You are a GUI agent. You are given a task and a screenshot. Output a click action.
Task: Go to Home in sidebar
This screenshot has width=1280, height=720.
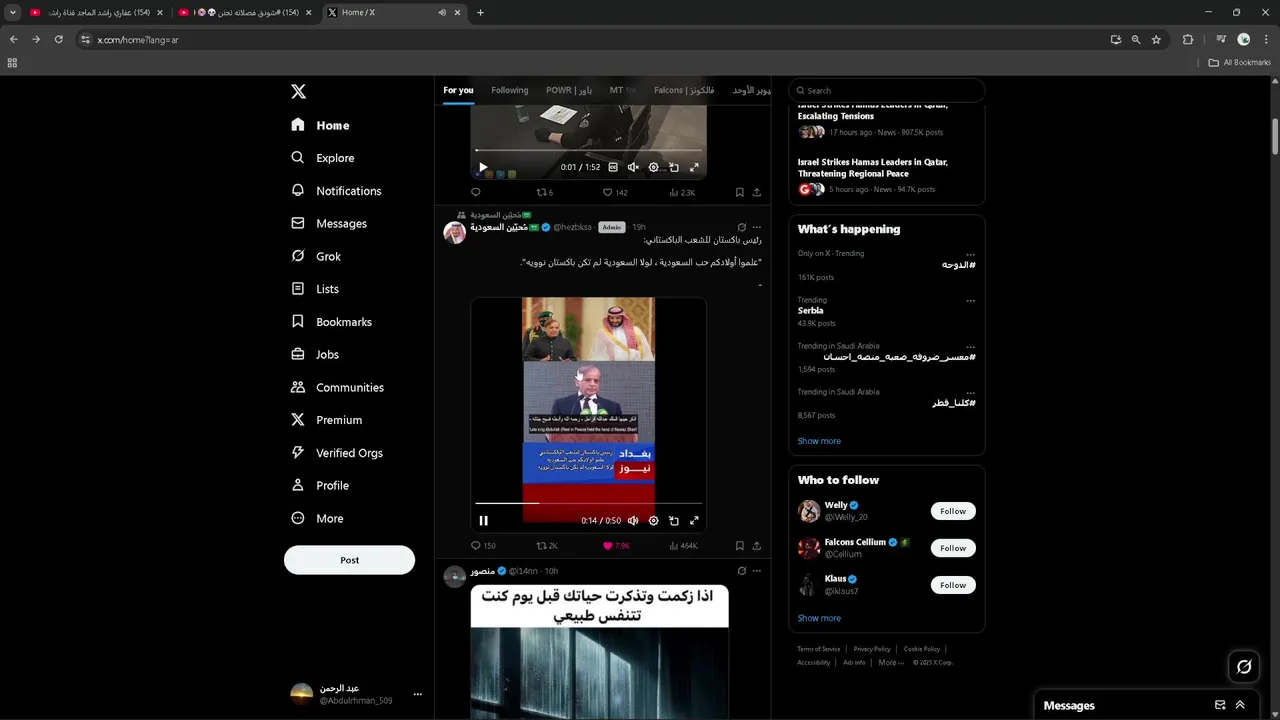click(320, 125)
